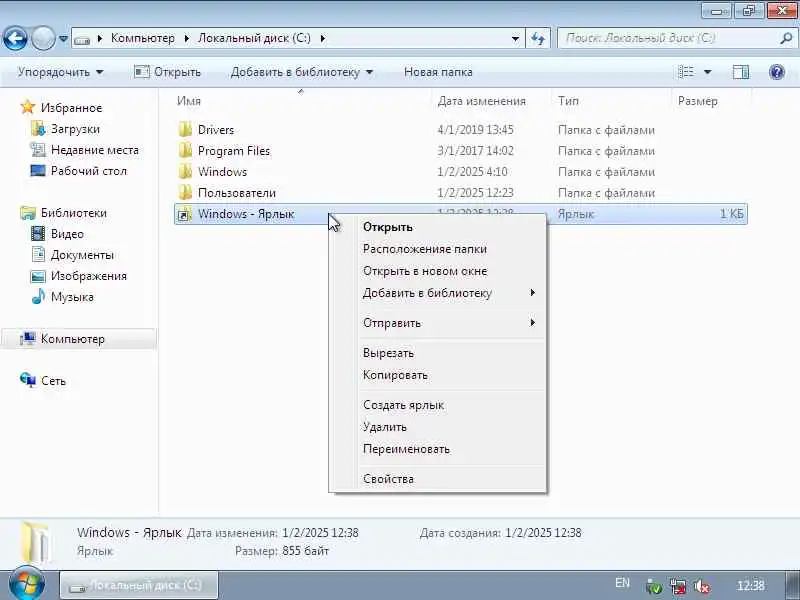800x600 pixels.
Task: Click Локальный диск (C:) taskbar button
Action: [x=139, y=585]
